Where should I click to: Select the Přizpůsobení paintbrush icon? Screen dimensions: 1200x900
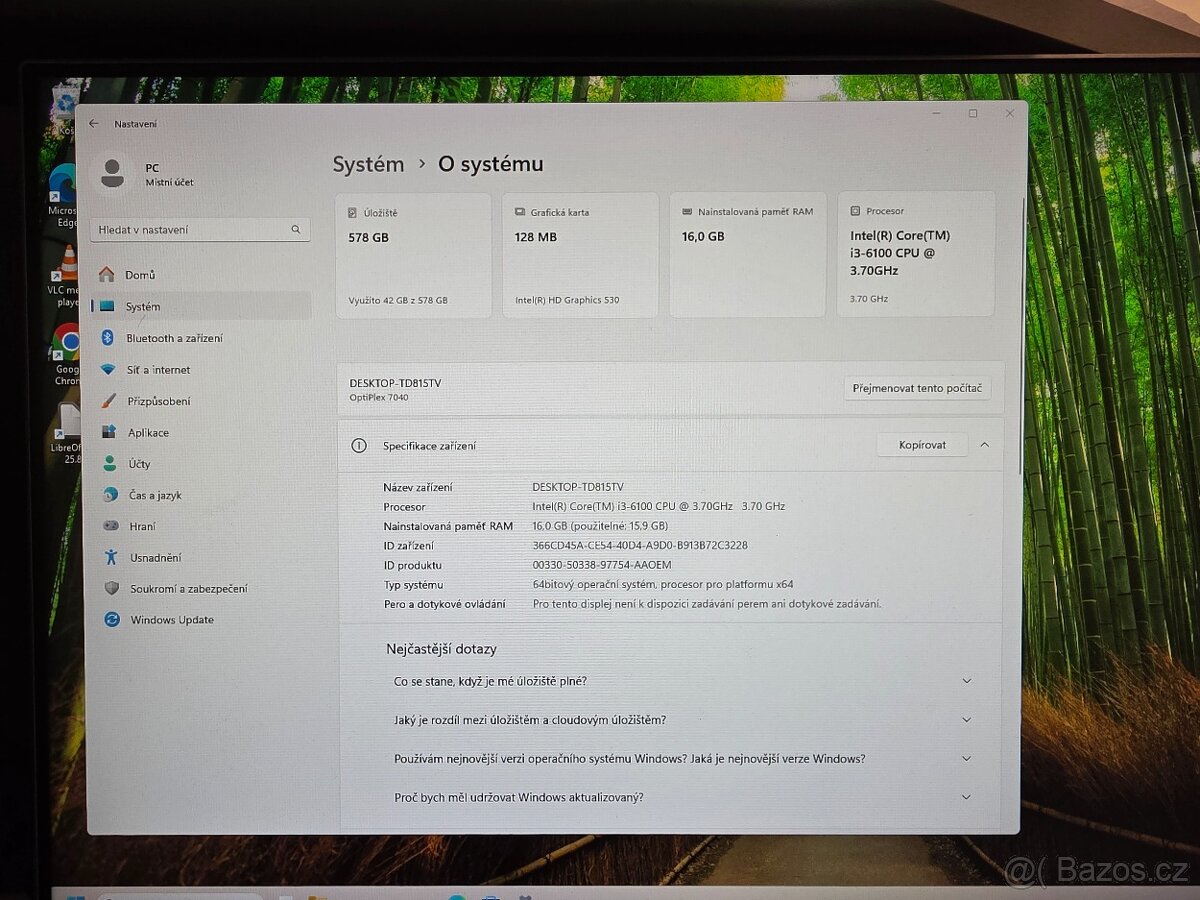click(109, 401)
